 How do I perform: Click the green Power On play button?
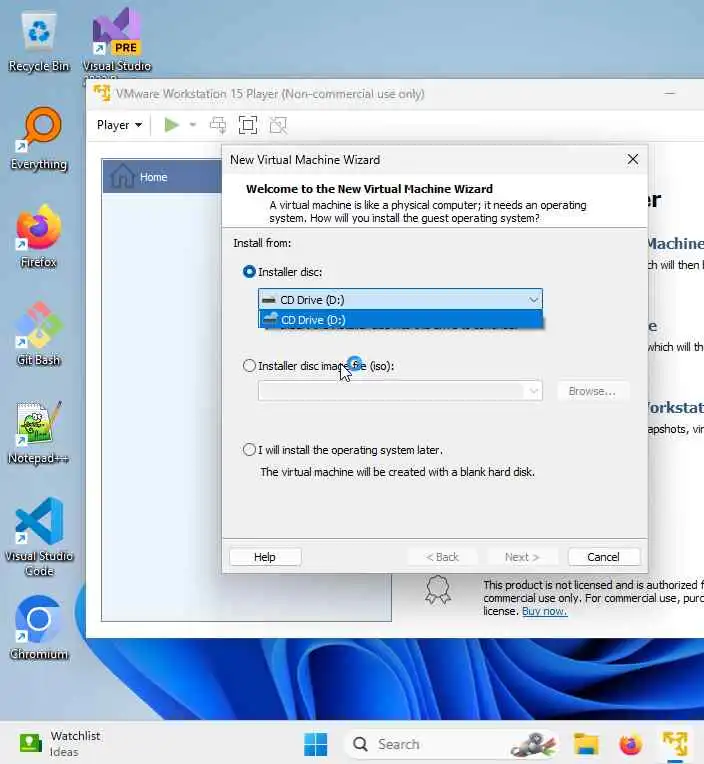(x=171, y=125)
